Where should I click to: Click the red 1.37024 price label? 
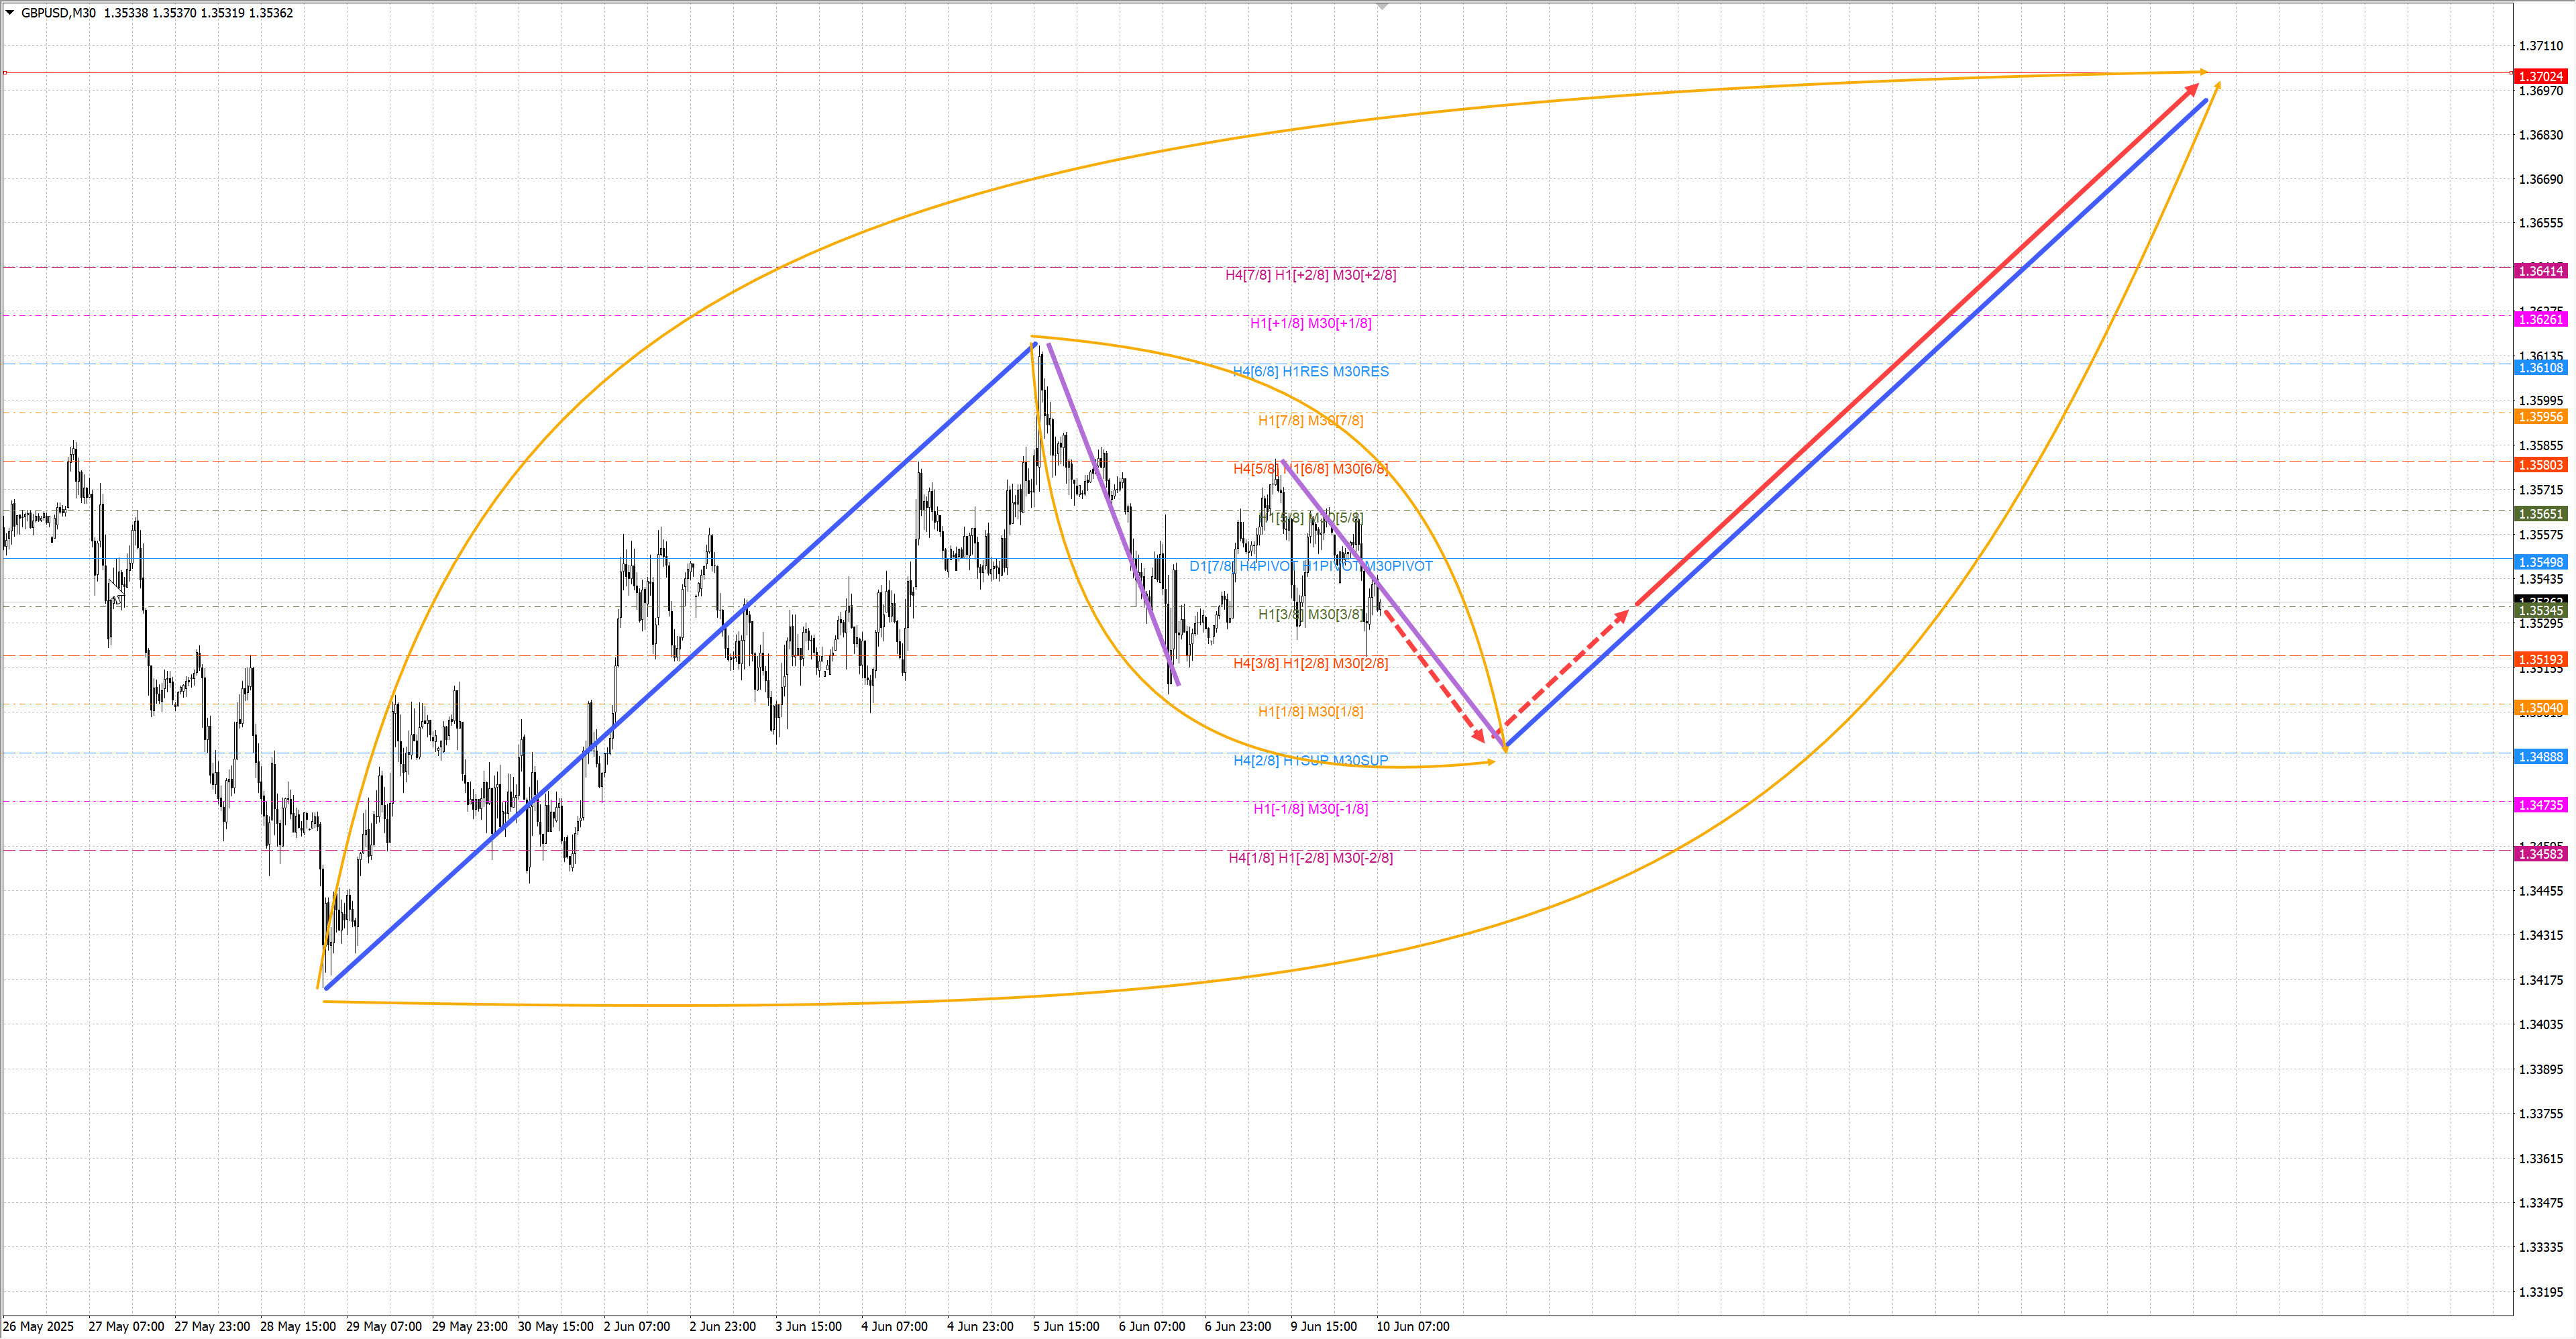point(2540,76)
